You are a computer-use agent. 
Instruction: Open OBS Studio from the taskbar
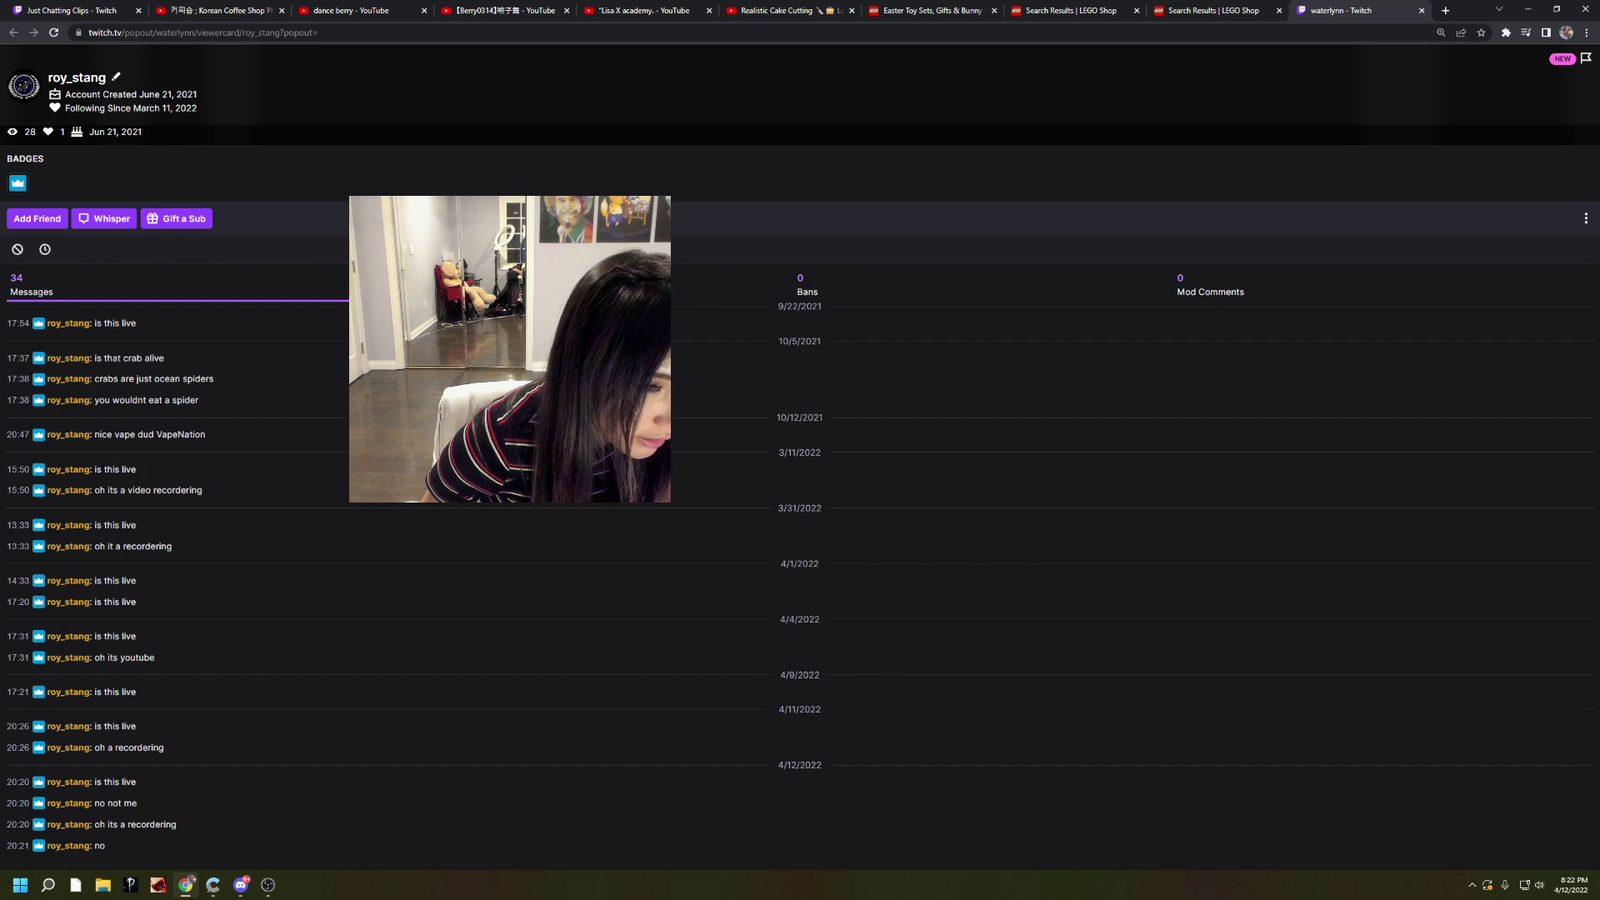268,885
